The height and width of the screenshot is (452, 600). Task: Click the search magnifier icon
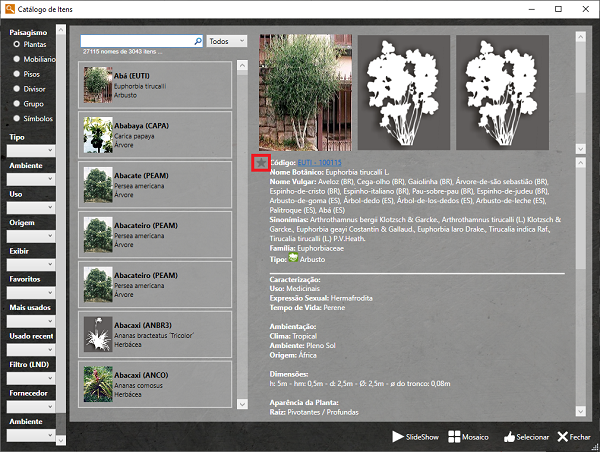click(195, 41)
